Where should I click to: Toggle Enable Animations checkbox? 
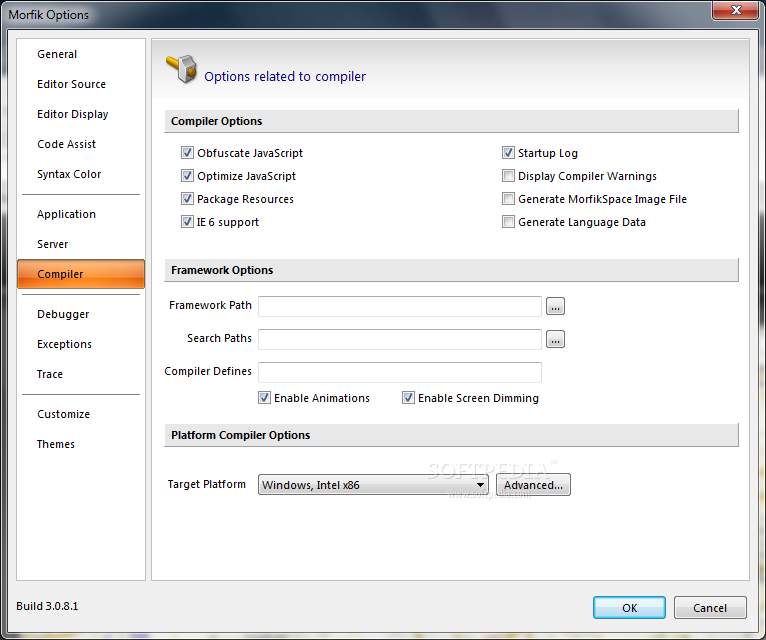pos(264,398)
